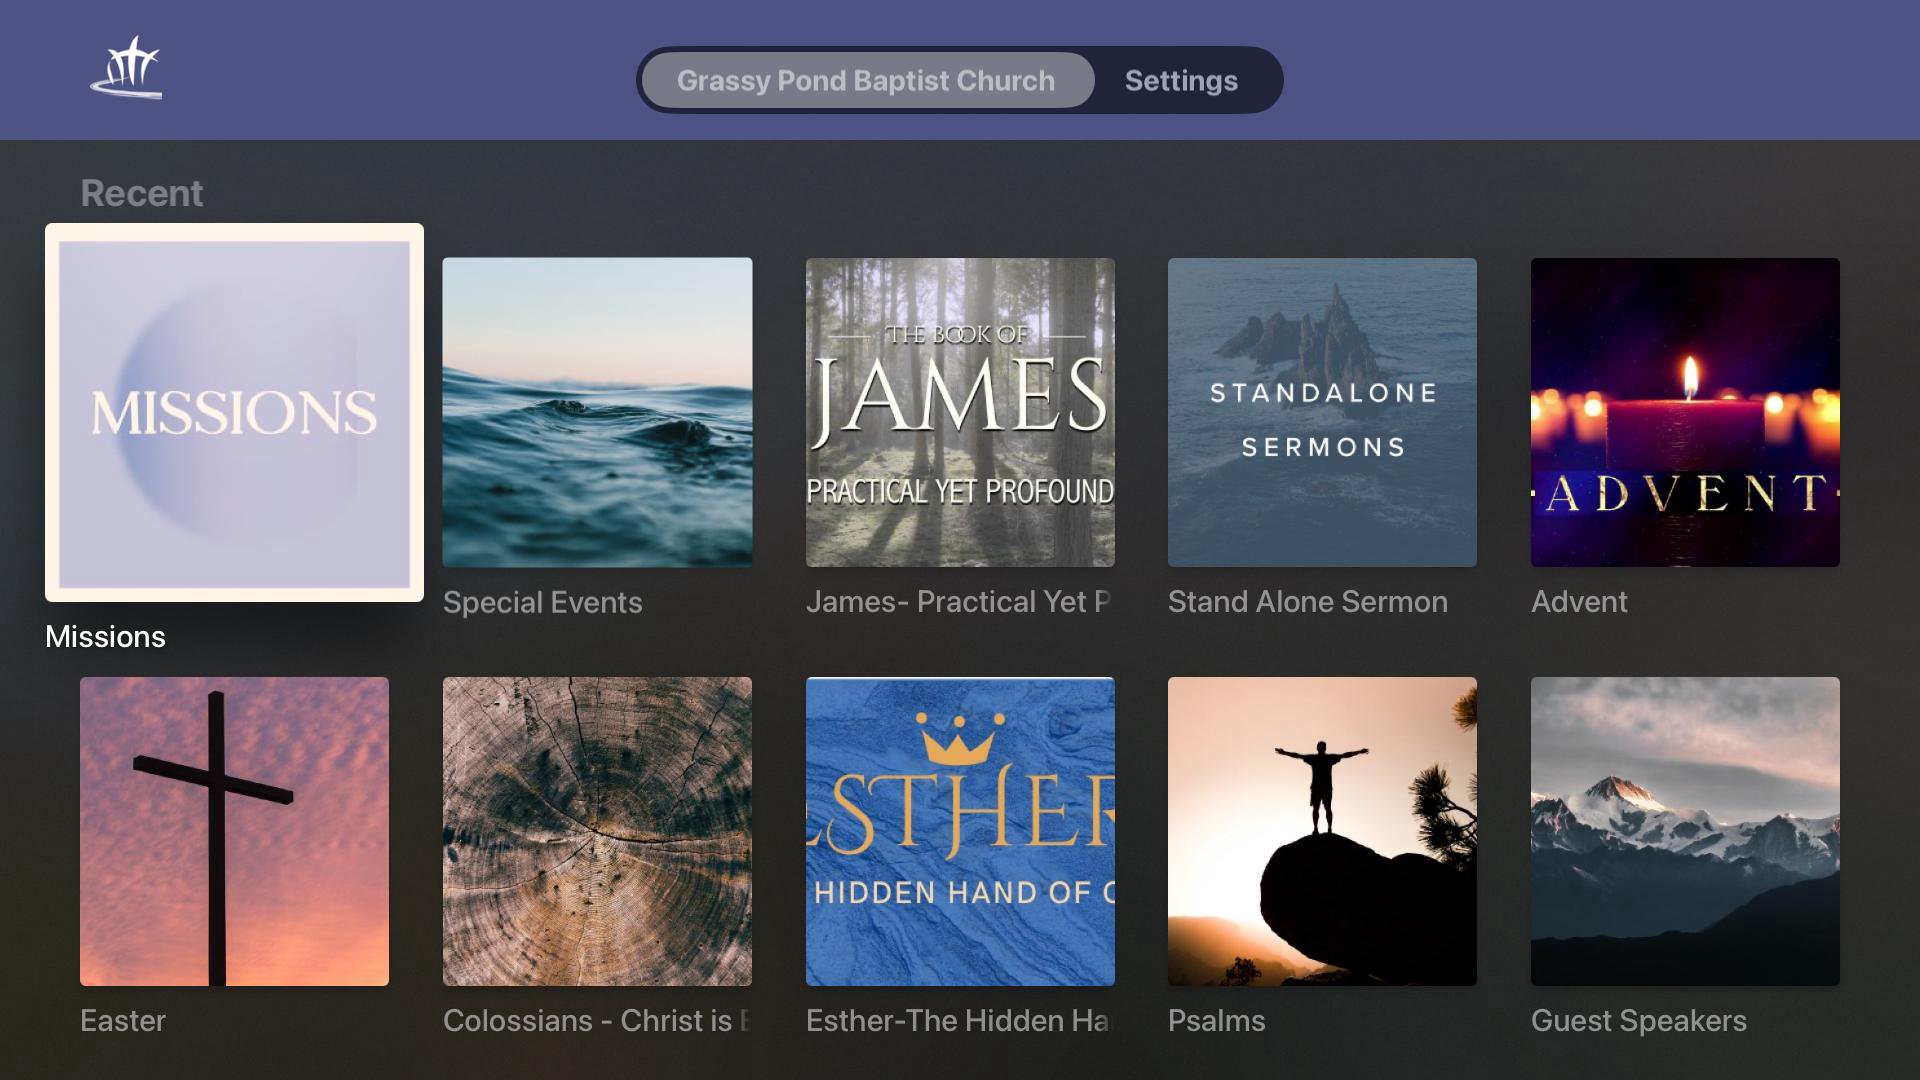Click the Special Events title text

click(542, 602)
